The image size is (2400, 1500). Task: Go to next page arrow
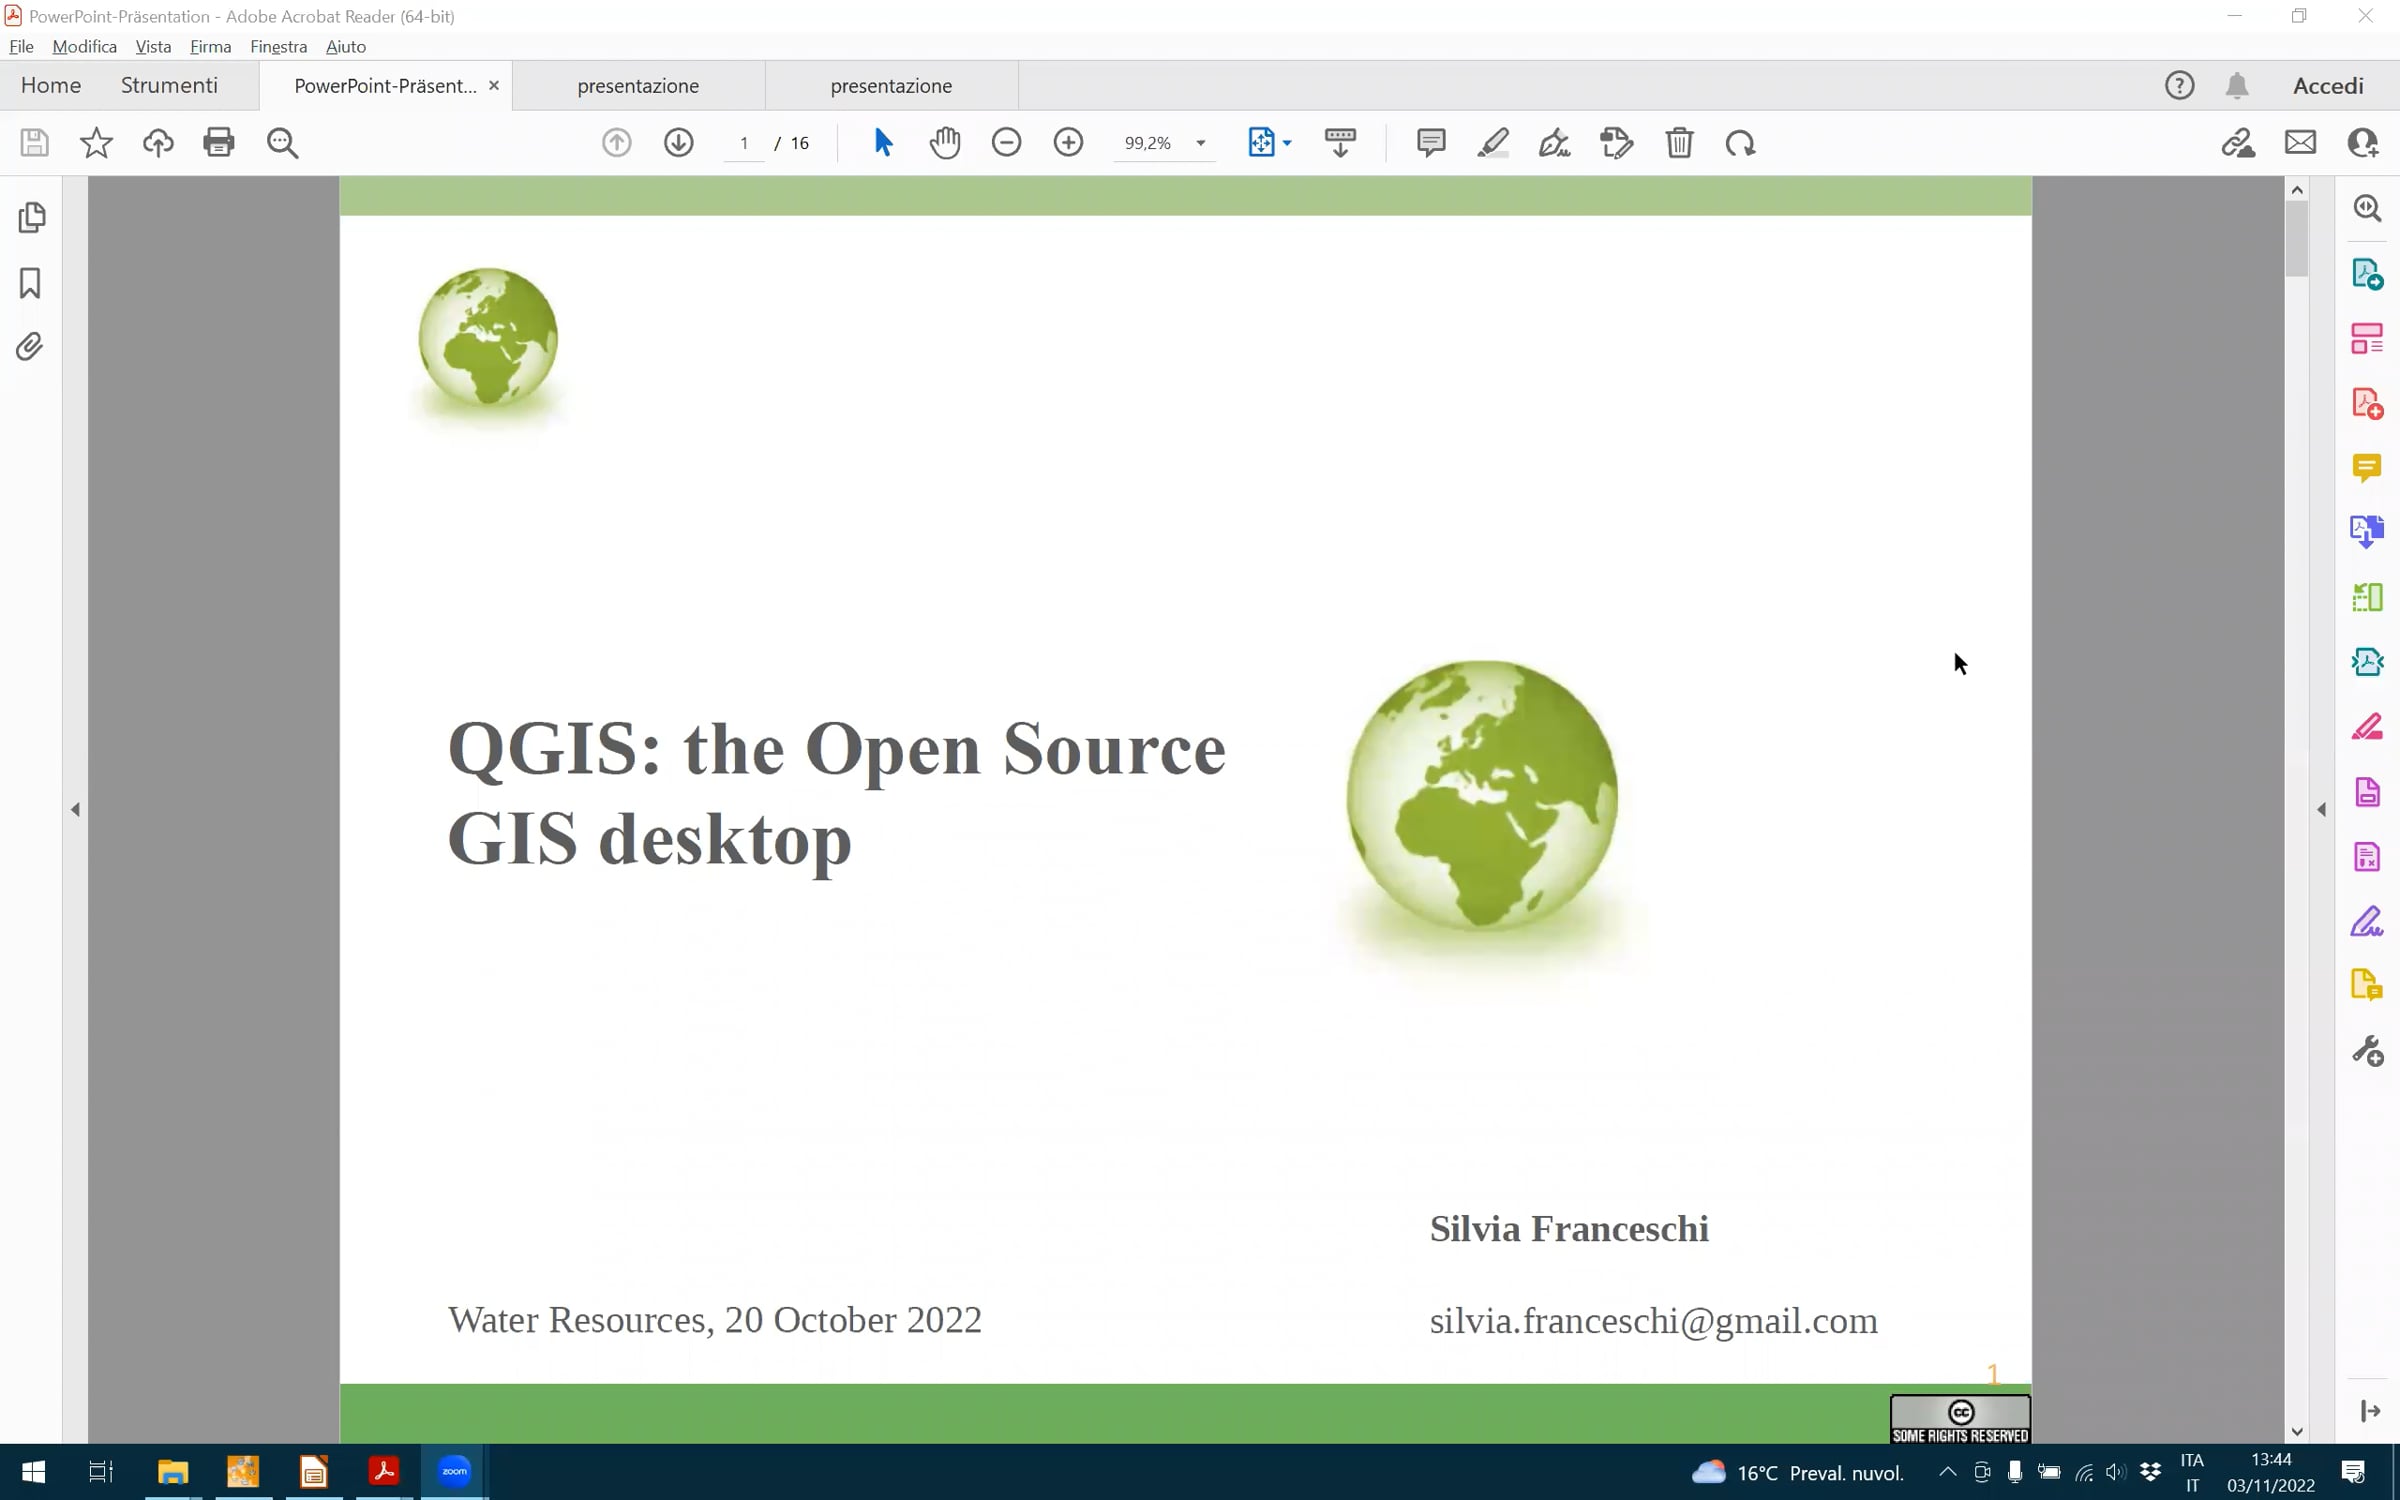(679, 143)
